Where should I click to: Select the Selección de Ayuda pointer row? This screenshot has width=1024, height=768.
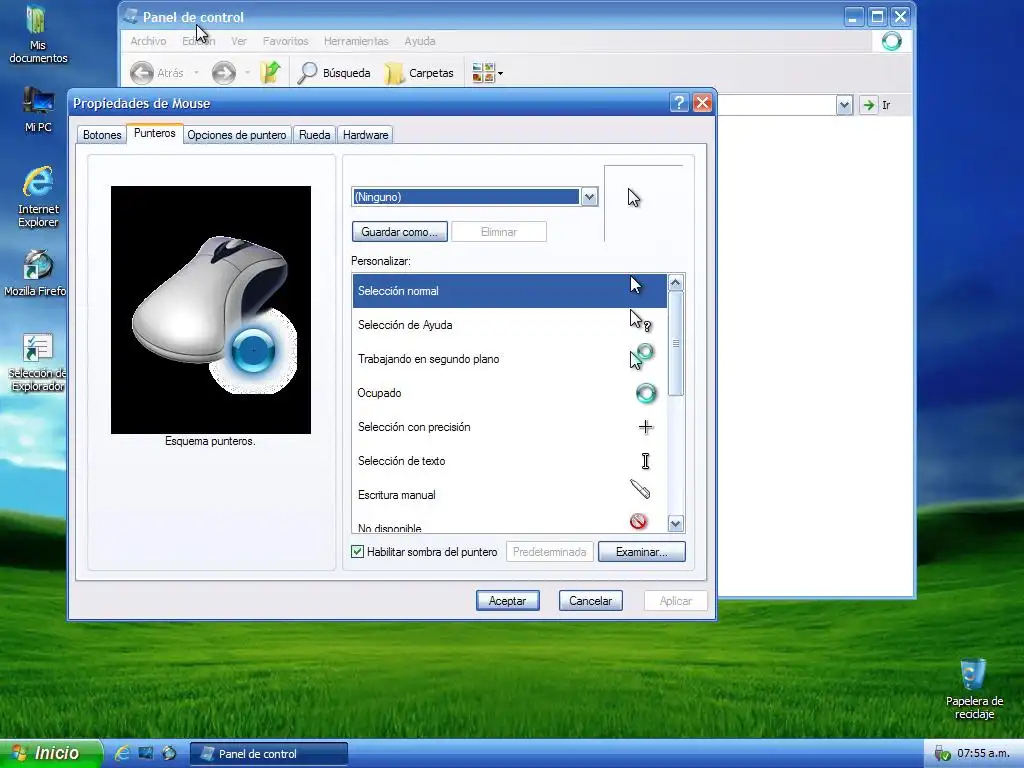click(x=509, y=325)
